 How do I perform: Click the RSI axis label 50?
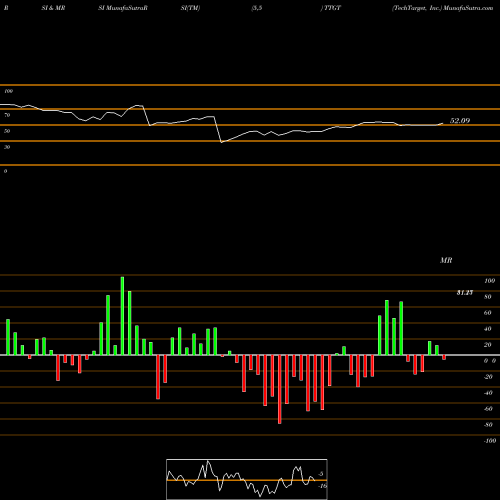(7, 131)
